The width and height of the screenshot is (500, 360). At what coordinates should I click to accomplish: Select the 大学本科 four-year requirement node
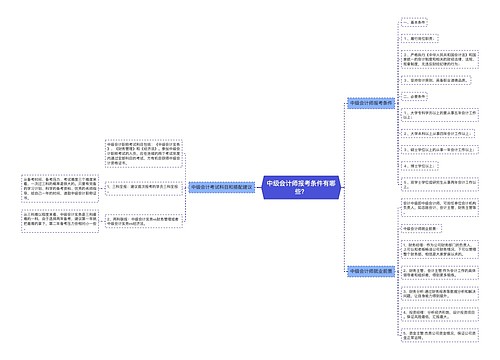pos(438,134)
